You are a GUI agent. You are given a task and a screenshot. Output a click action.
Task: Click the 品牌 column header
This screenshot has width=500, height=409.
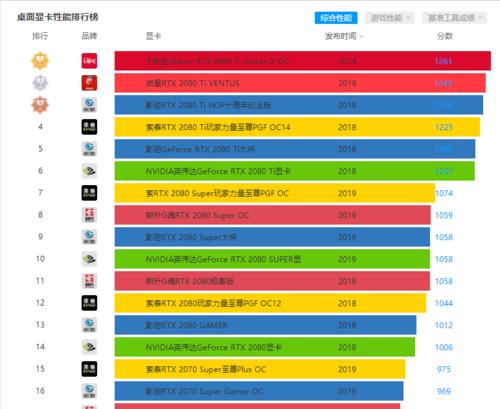pyautogui.click(x=89, y=36)
